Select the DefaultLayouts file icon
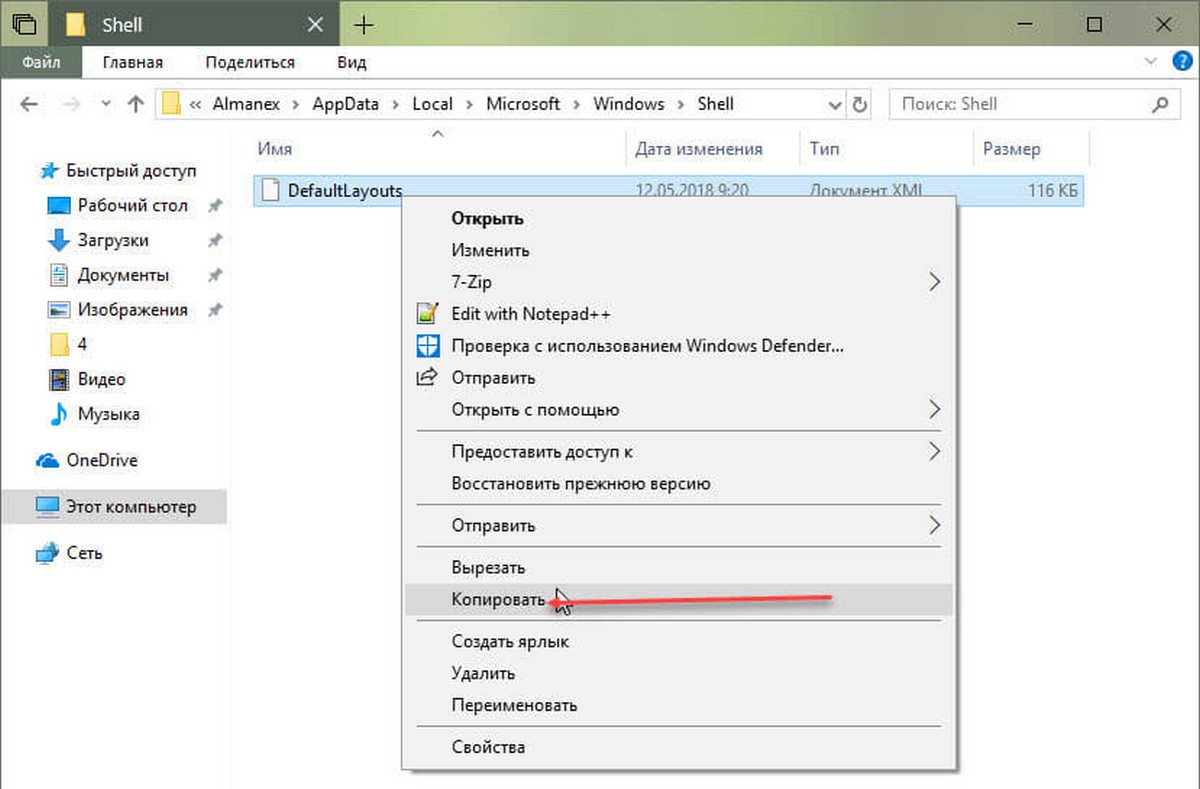This screenshot has width=1200, height=789. click(268, 190)
